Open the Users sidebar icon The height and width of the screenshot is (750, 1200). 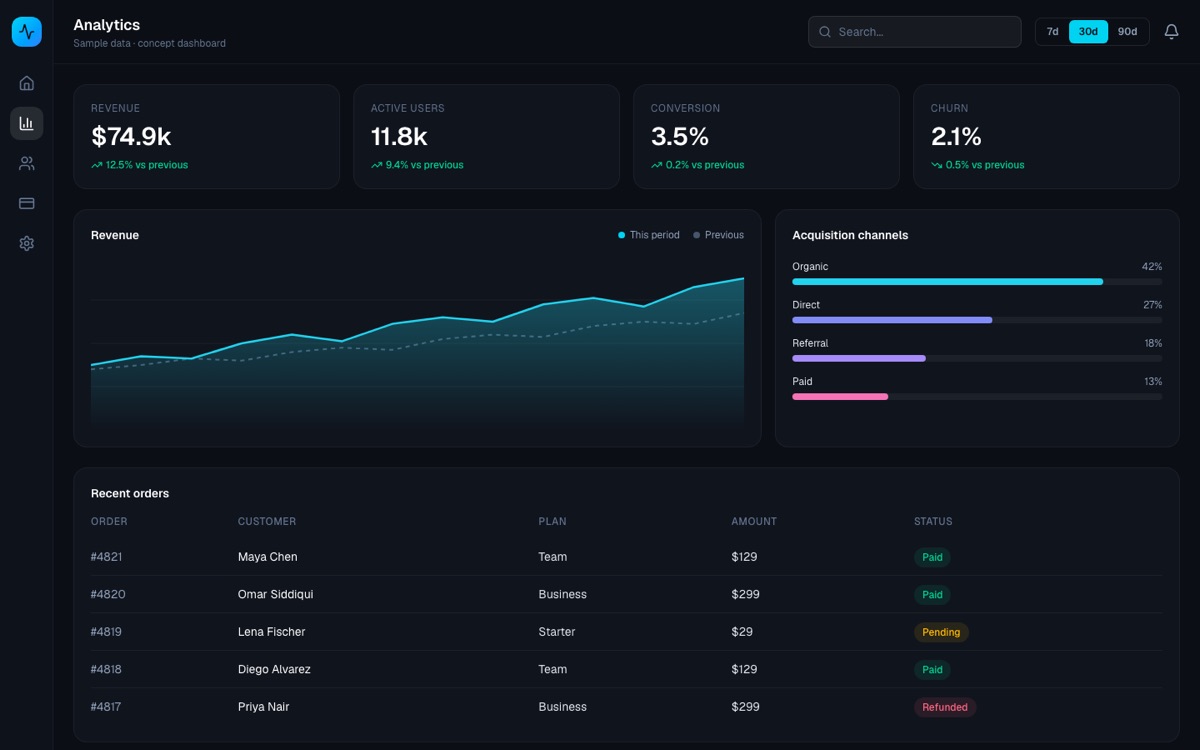click(x=27, y=163)
